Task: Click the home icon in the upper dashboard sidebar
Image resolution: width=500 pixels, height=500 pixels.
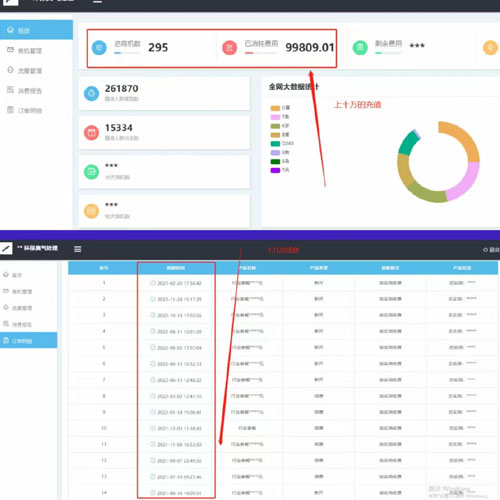Action: click(10, 30)
